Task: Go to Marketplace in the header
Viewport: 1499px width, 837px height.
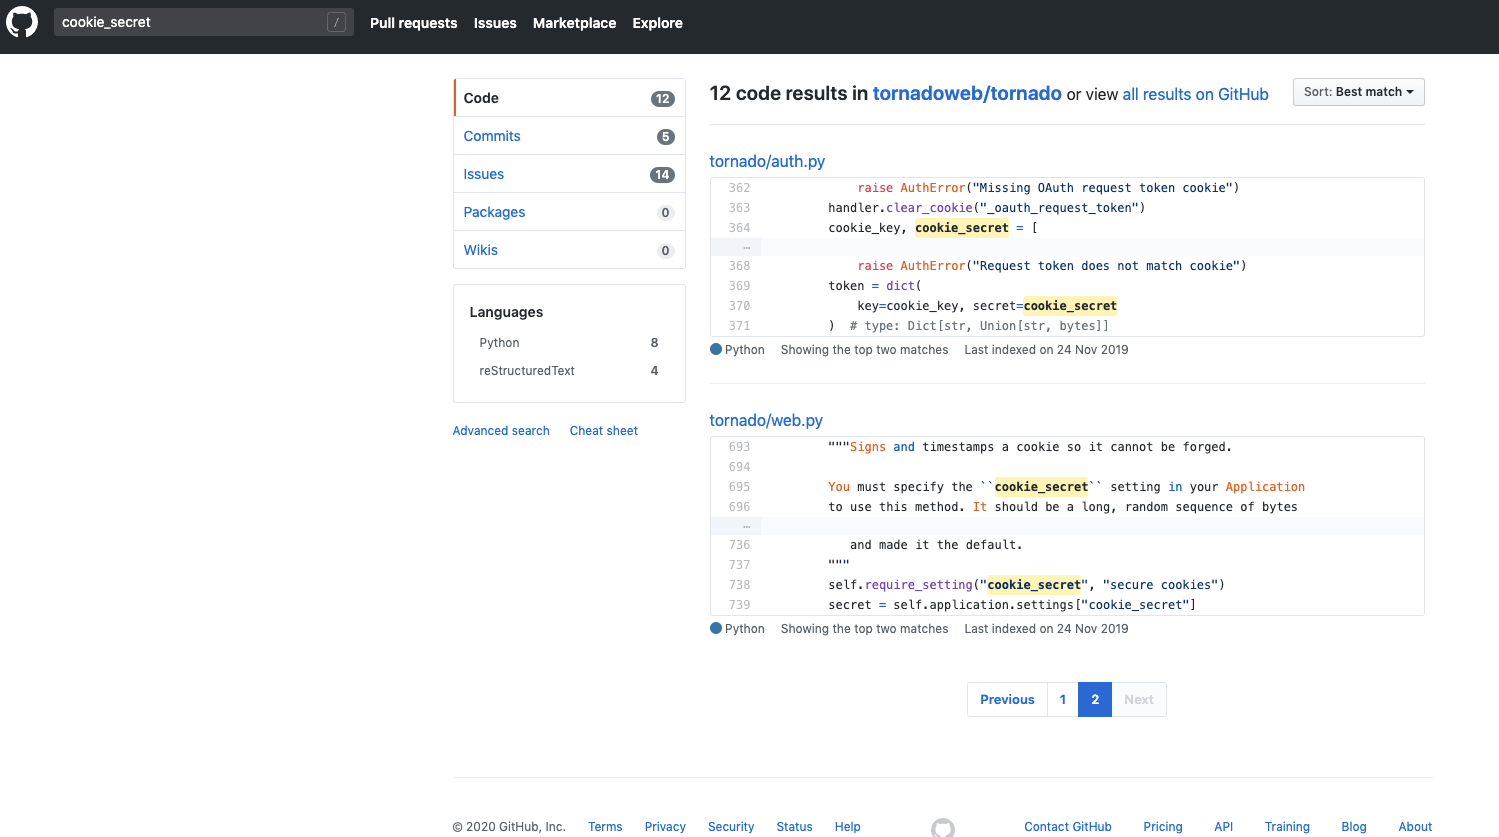Action: click(x=574, y=23)
